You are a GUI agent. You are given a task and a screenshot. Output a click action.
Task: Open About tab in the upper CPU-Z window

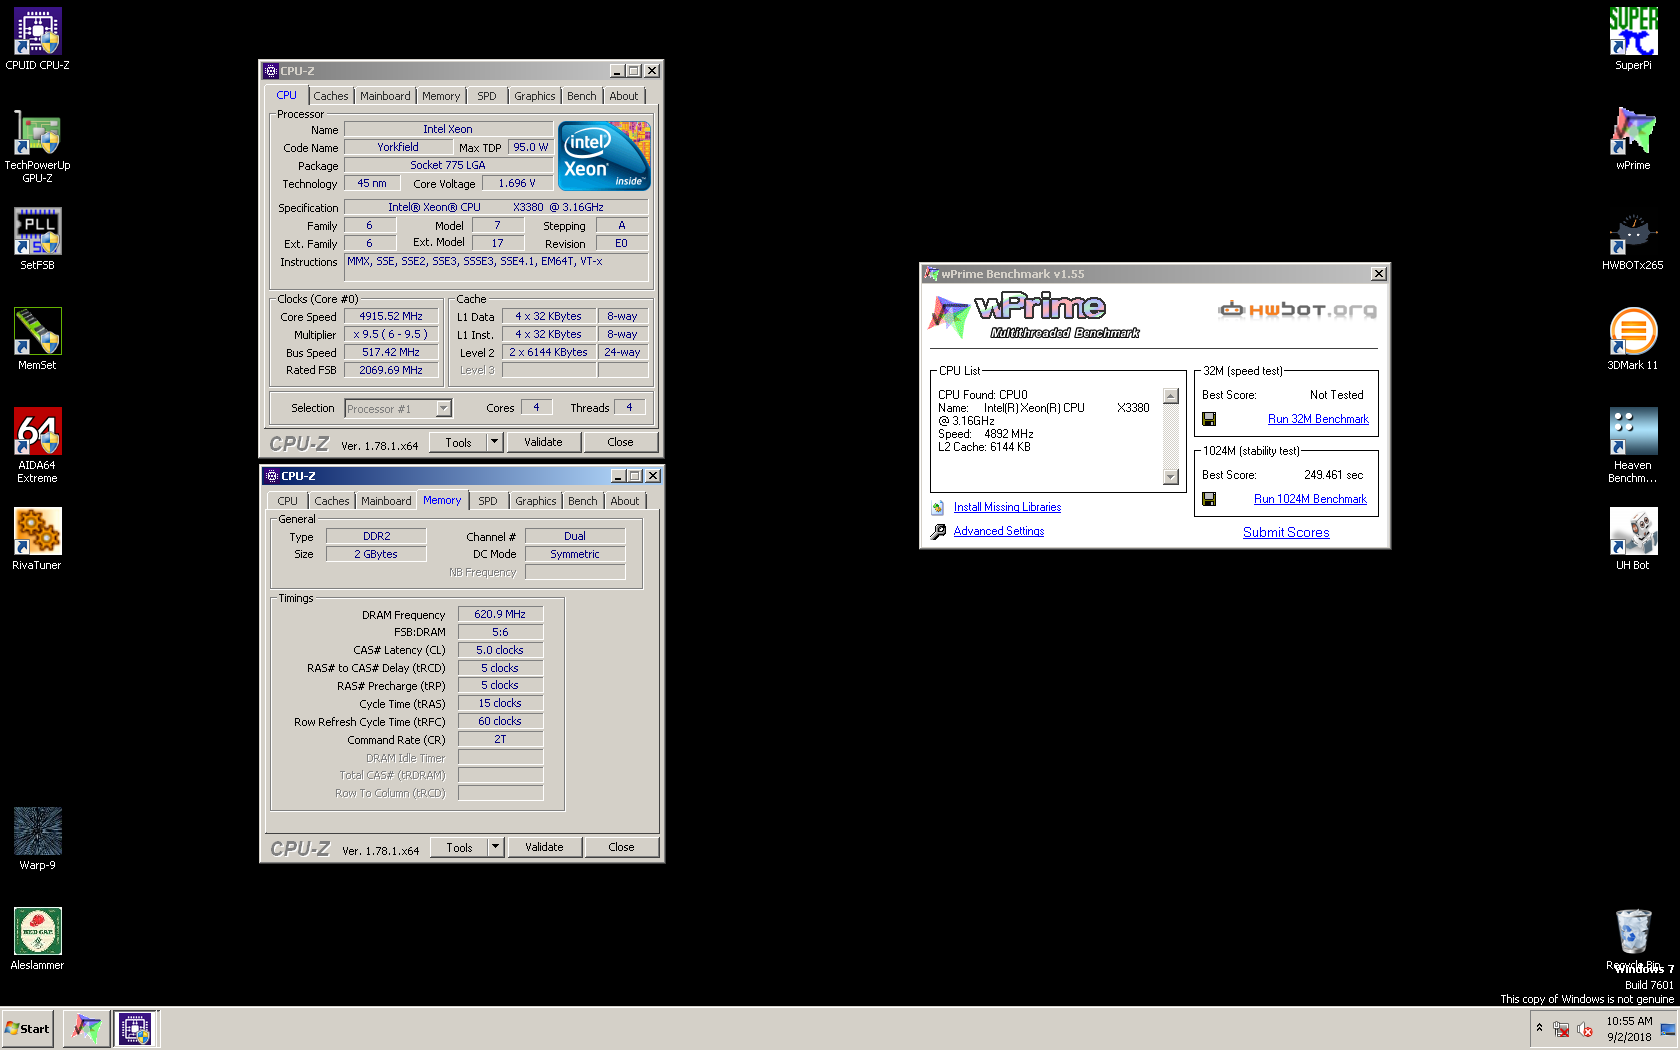[624, 96]
